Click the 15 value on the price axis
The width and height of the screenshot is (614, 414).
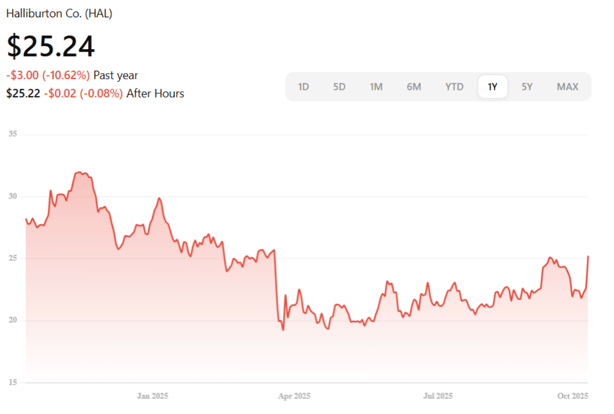click(14, 382)
